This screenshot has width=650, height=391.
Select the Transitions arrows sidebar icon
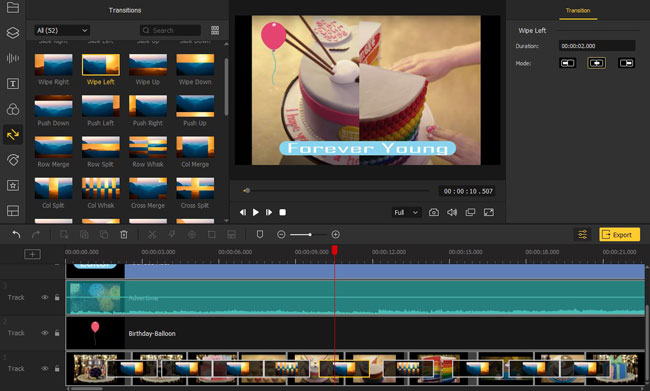[13, 134]
